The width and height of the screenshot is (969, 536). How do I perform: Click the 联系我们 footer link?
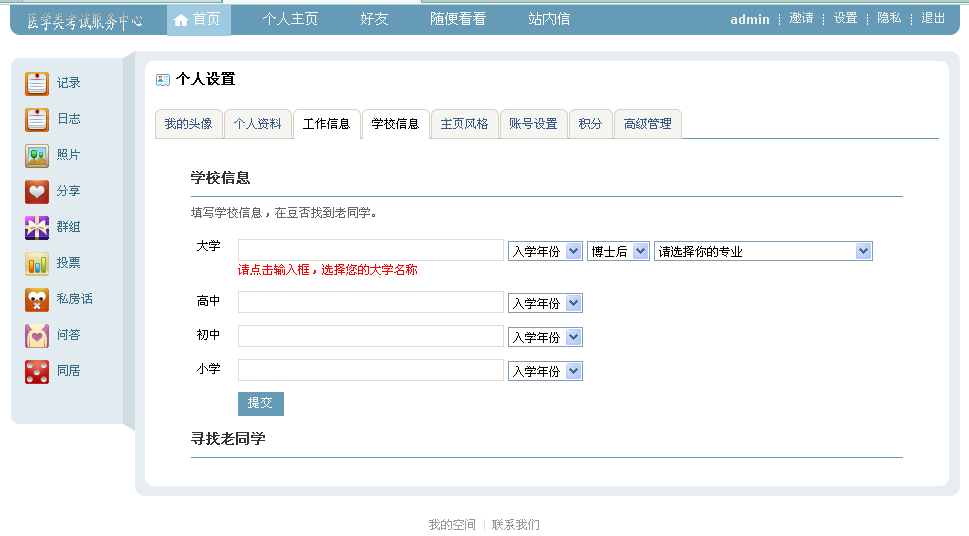pyautogui.click(x=515, y=525)
